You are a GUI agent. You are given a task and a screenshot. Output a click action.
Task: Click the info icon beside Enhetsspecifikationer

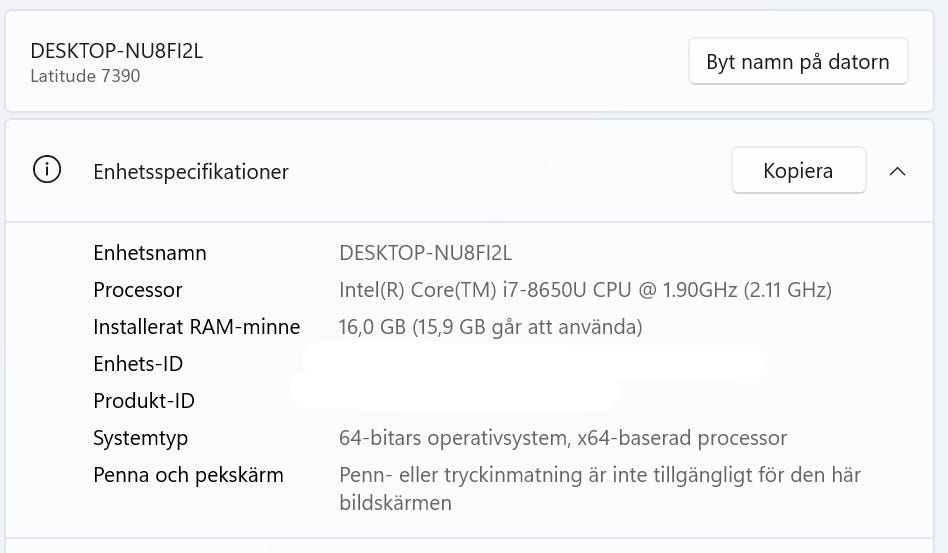click(x=47, y=171)
